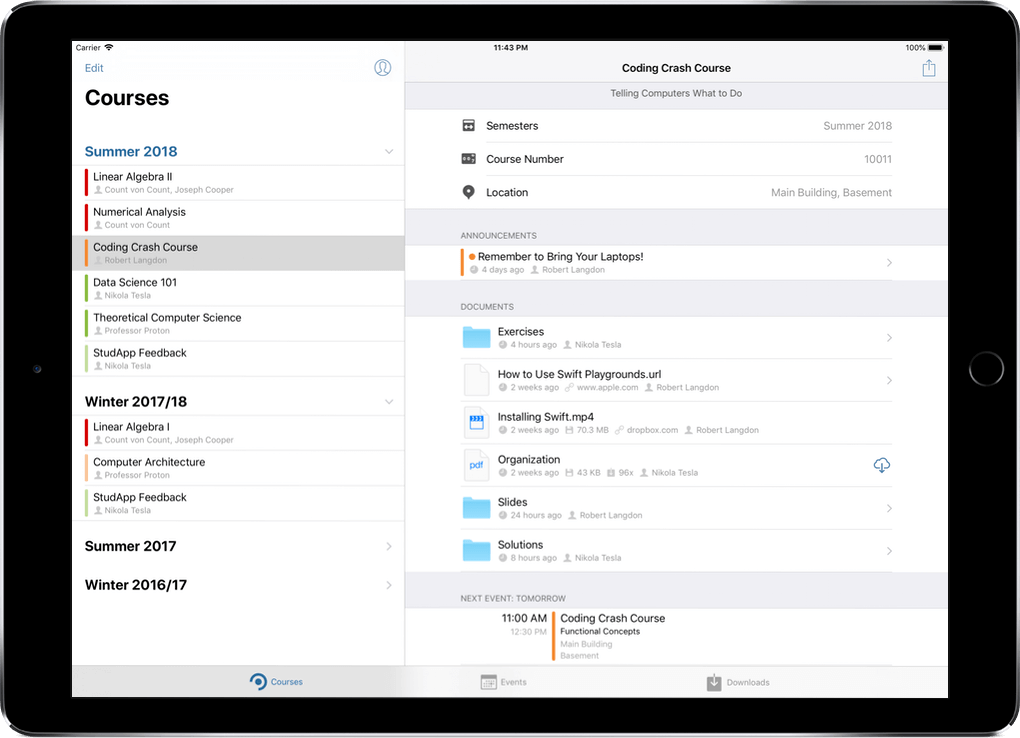Open the Remember to Bring Your Laptops announcement
The image size is (1020, 738).
pos(676,263)
